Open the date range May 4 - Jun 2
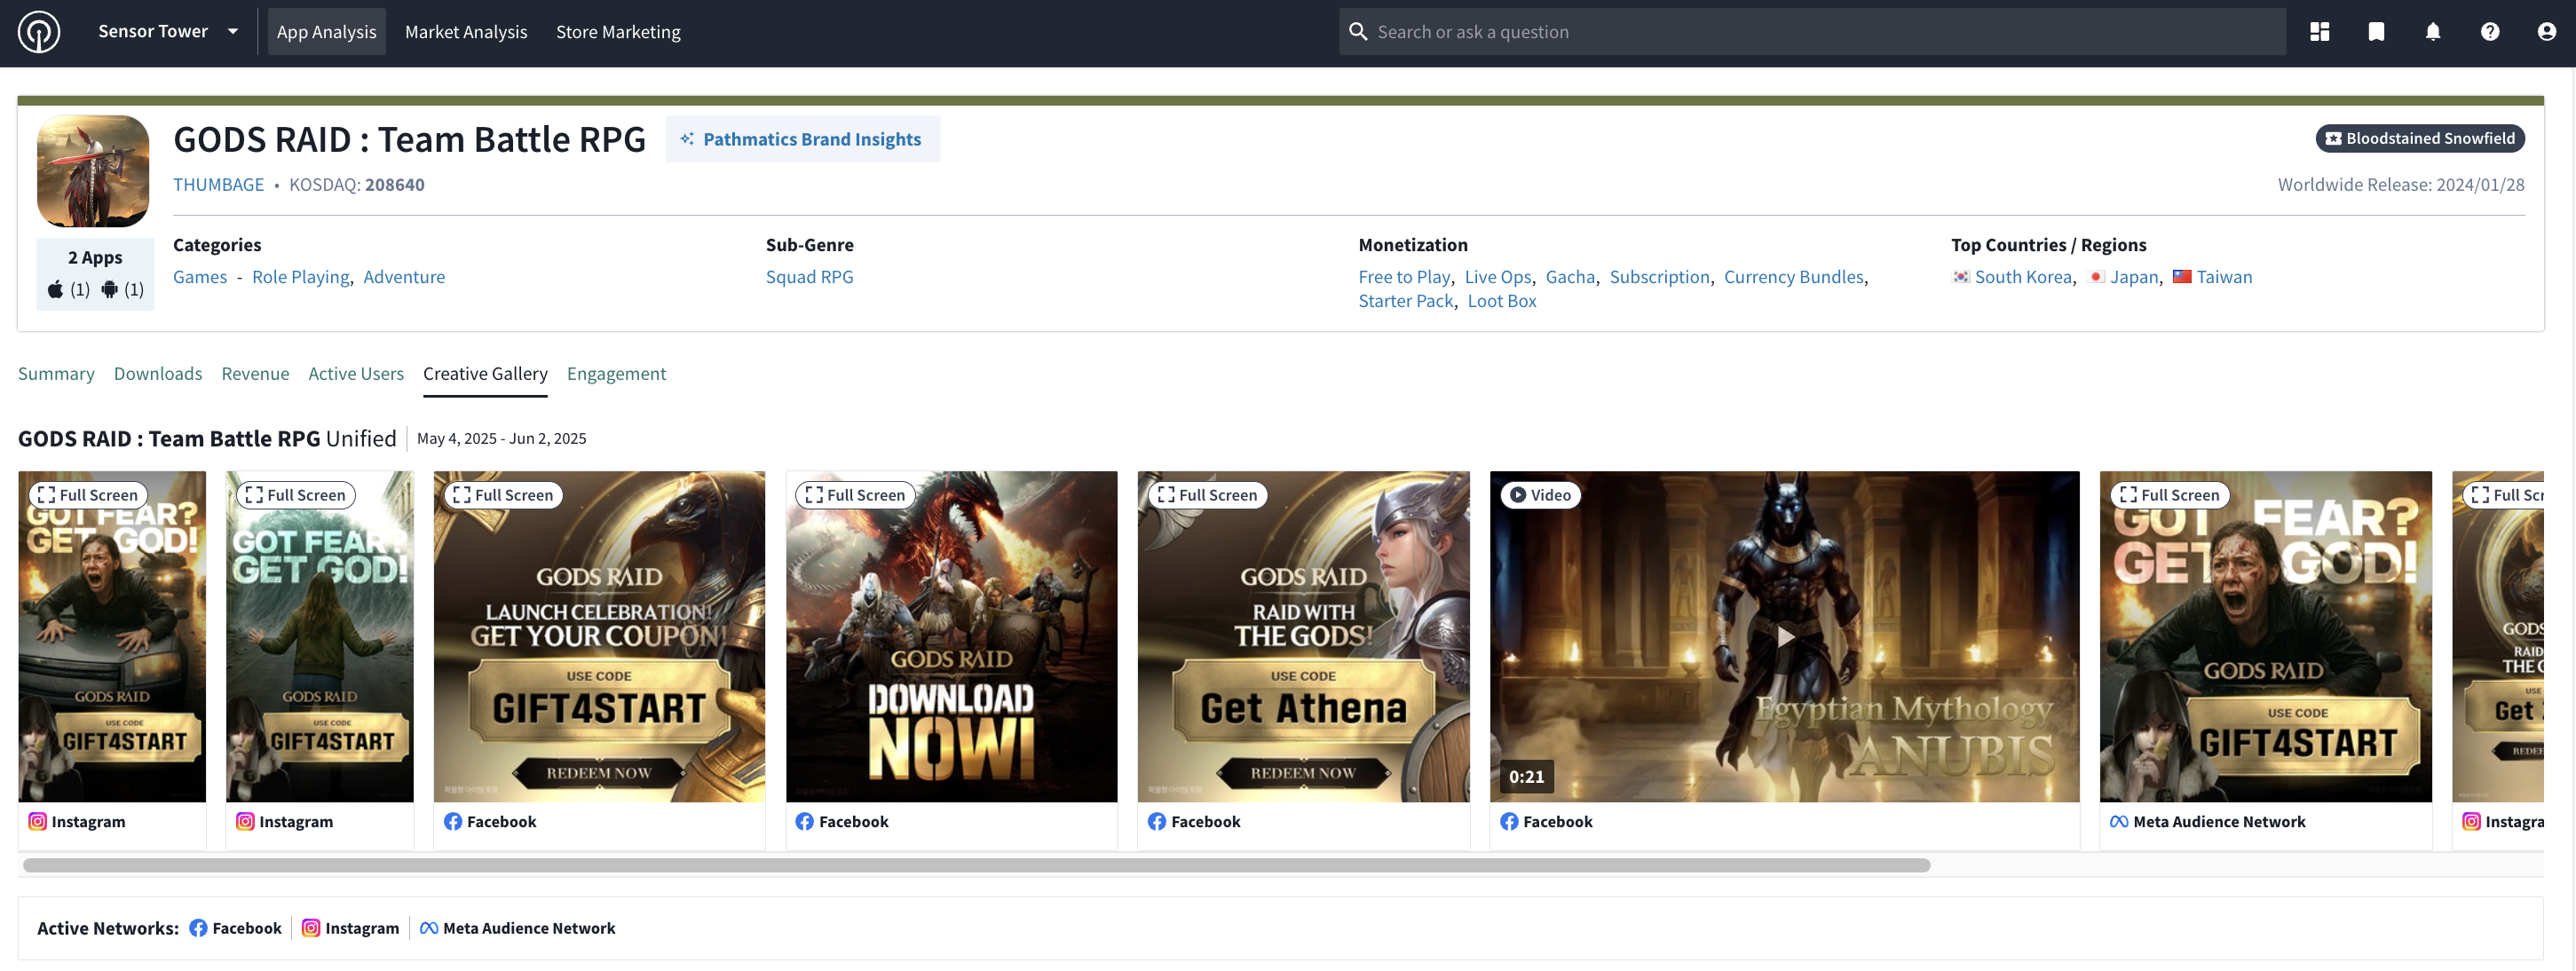2576x971 pixels. (501, 439)
